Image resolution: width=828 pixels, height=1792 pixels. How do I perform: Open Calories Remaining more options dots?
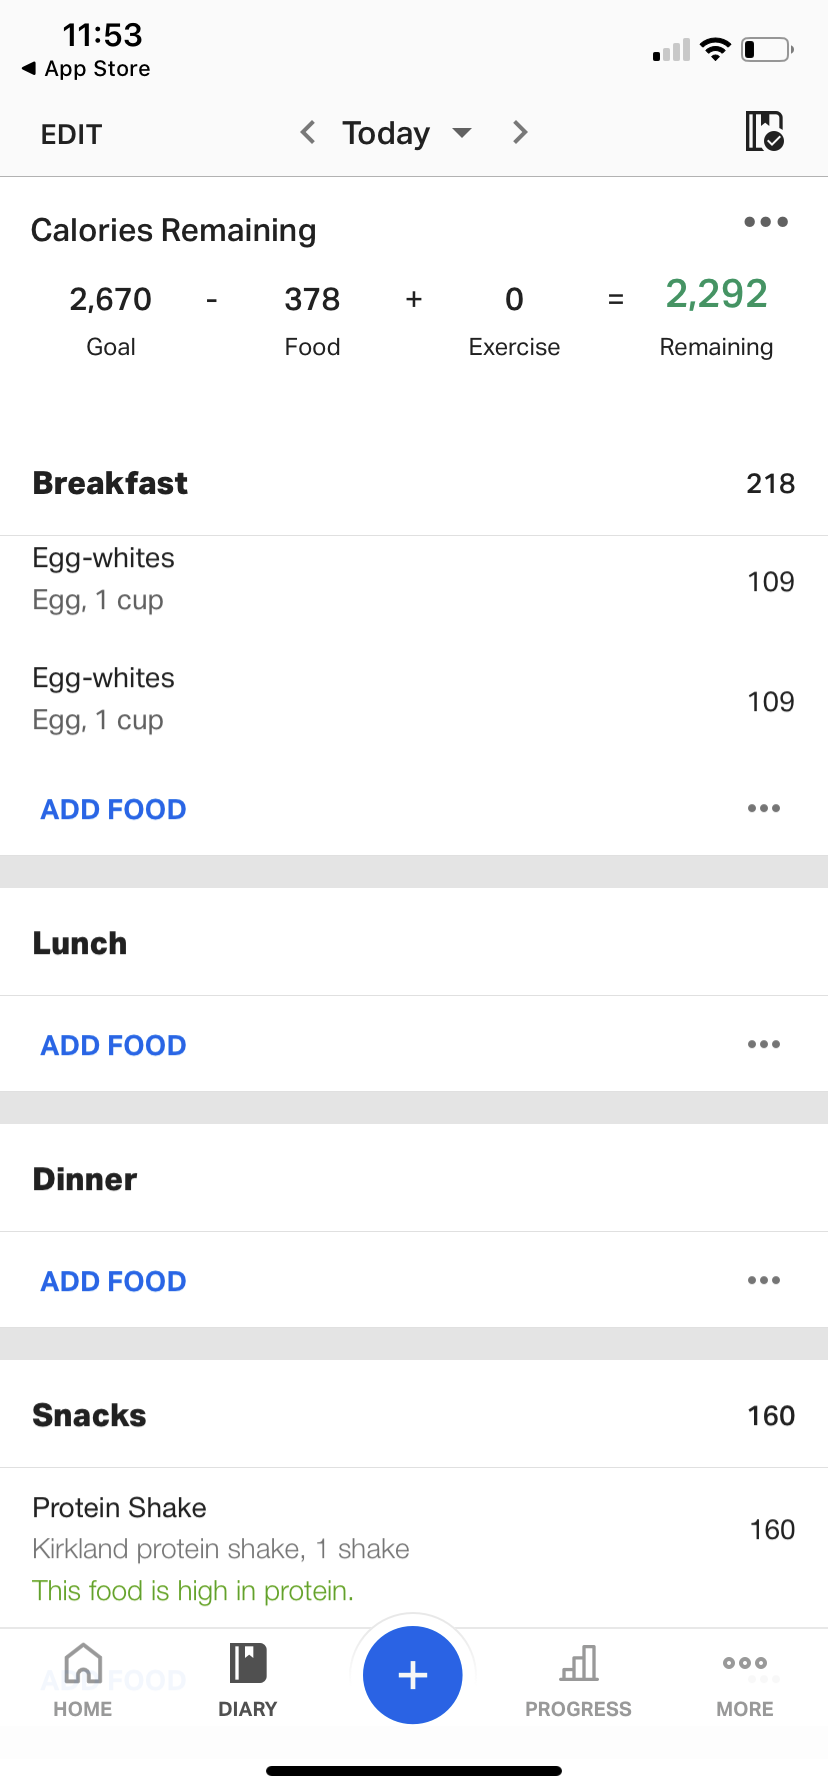click(765, 222)
